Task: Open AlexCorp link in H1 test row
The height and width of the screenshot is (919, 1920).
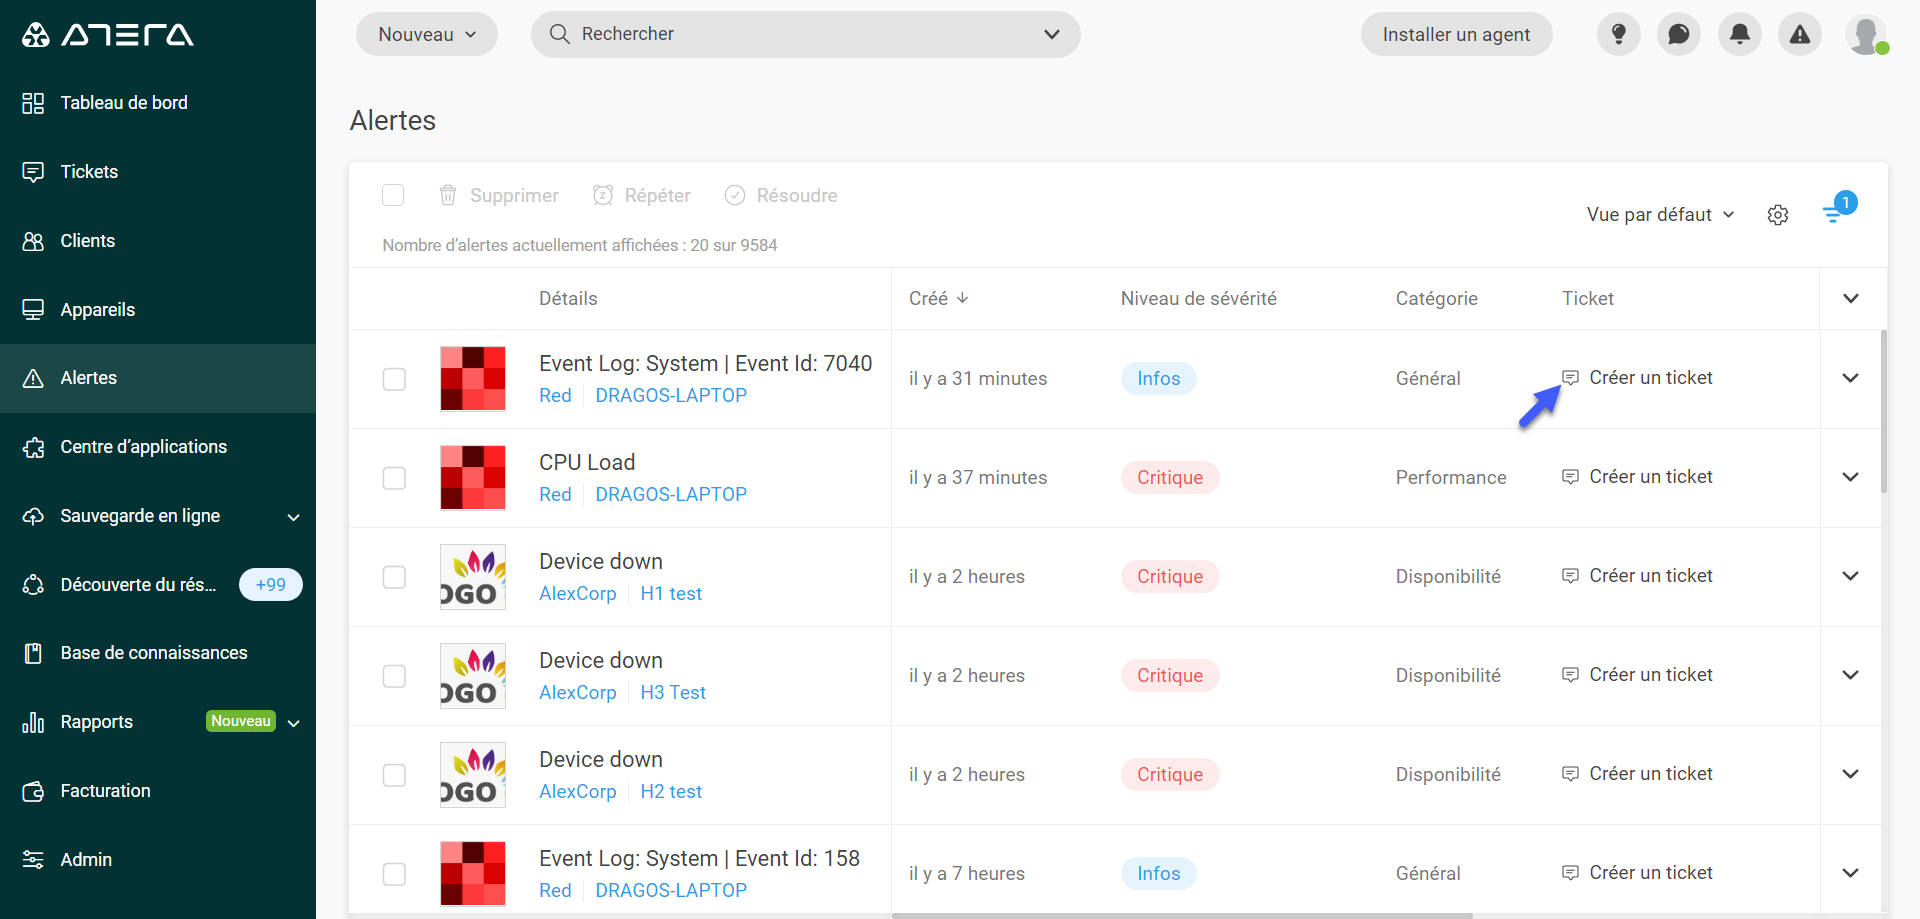Action: point(578,593)
